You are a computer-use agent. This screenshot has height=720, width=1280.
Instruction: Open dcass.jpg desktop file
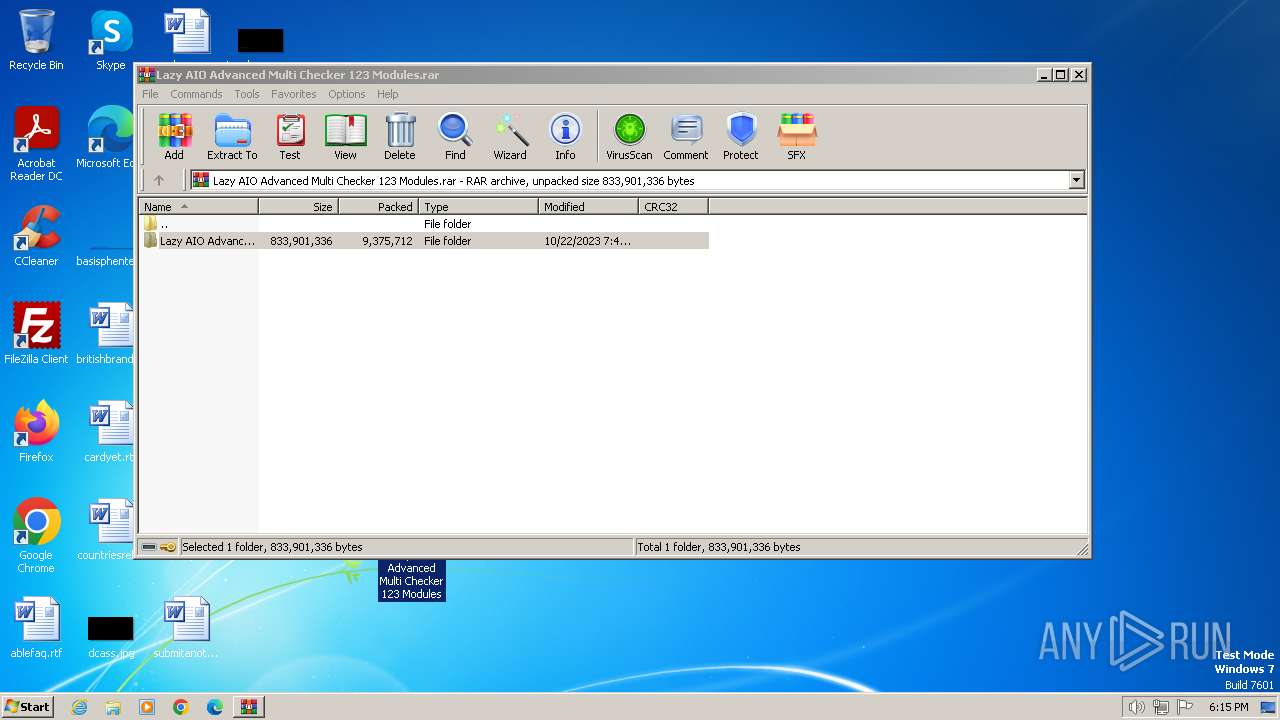tap(111, 634)
